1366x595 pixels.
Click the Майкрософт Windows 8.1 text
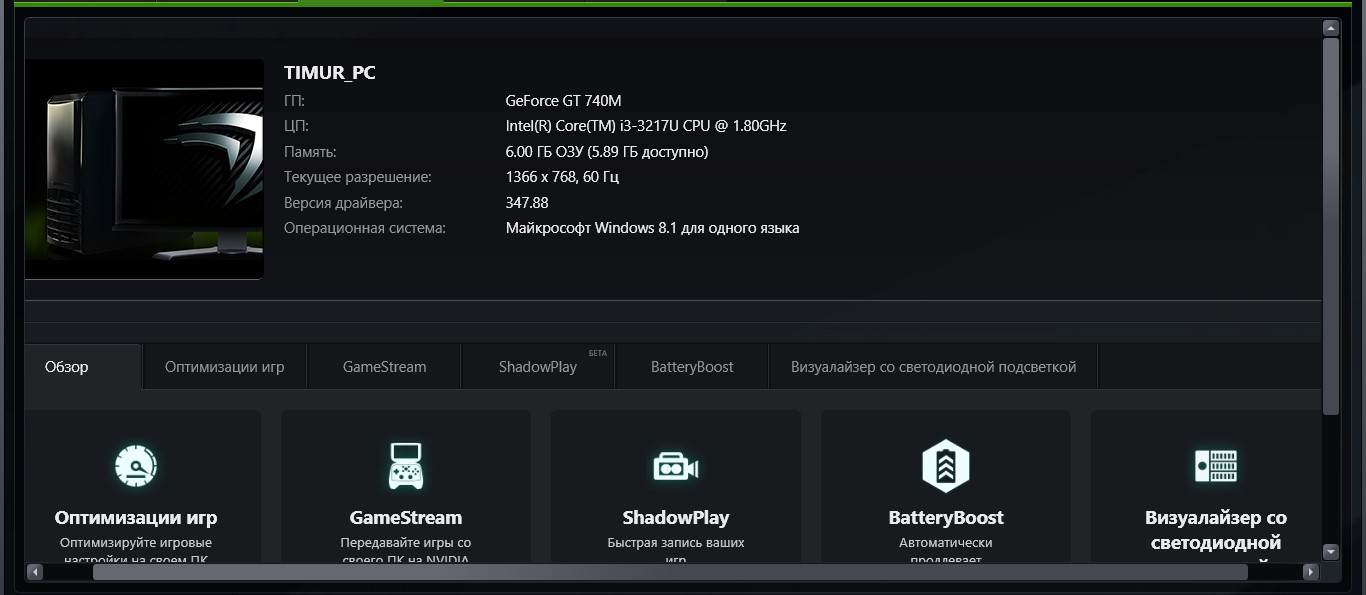click(652, 228)
